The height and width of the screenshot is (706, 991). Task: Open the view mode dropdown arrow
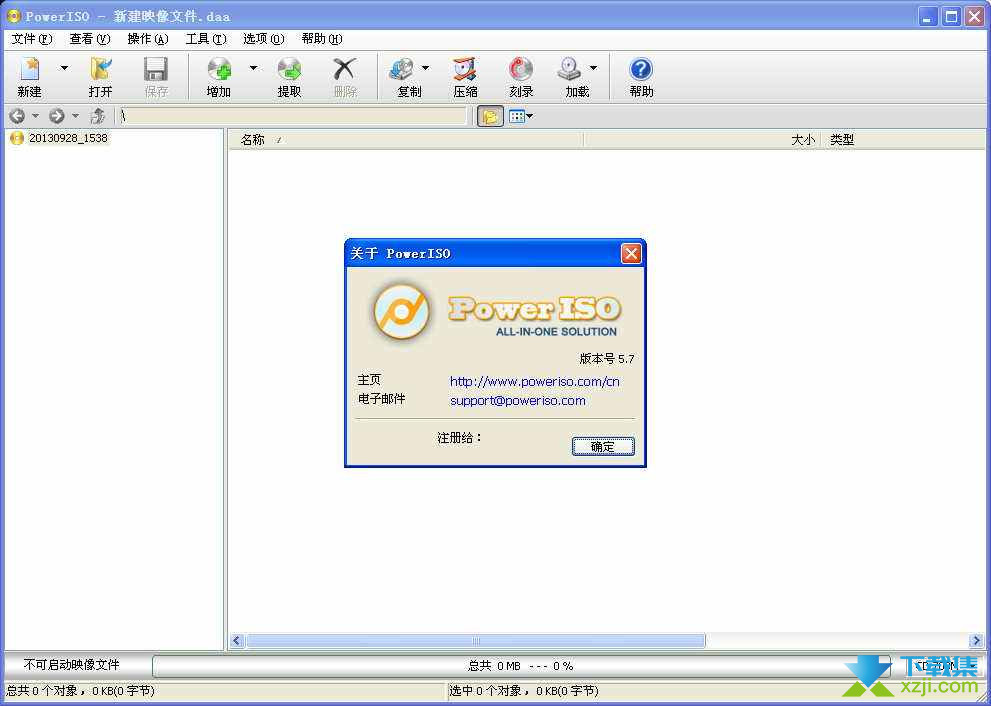[530, 116]
